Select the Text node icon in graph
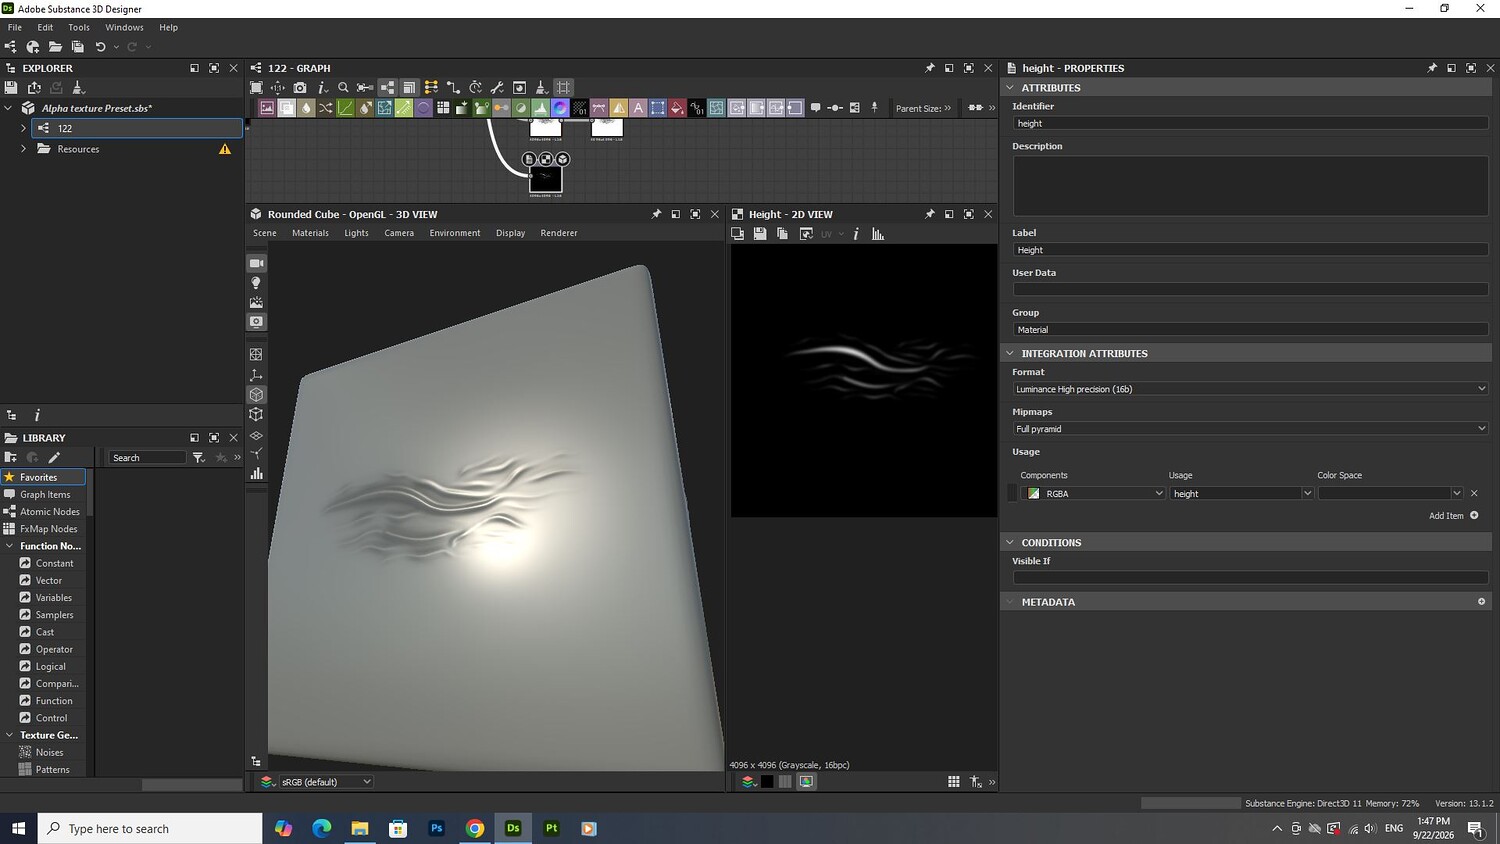Screen dimensions: 1500x844 tap(638, 108)
